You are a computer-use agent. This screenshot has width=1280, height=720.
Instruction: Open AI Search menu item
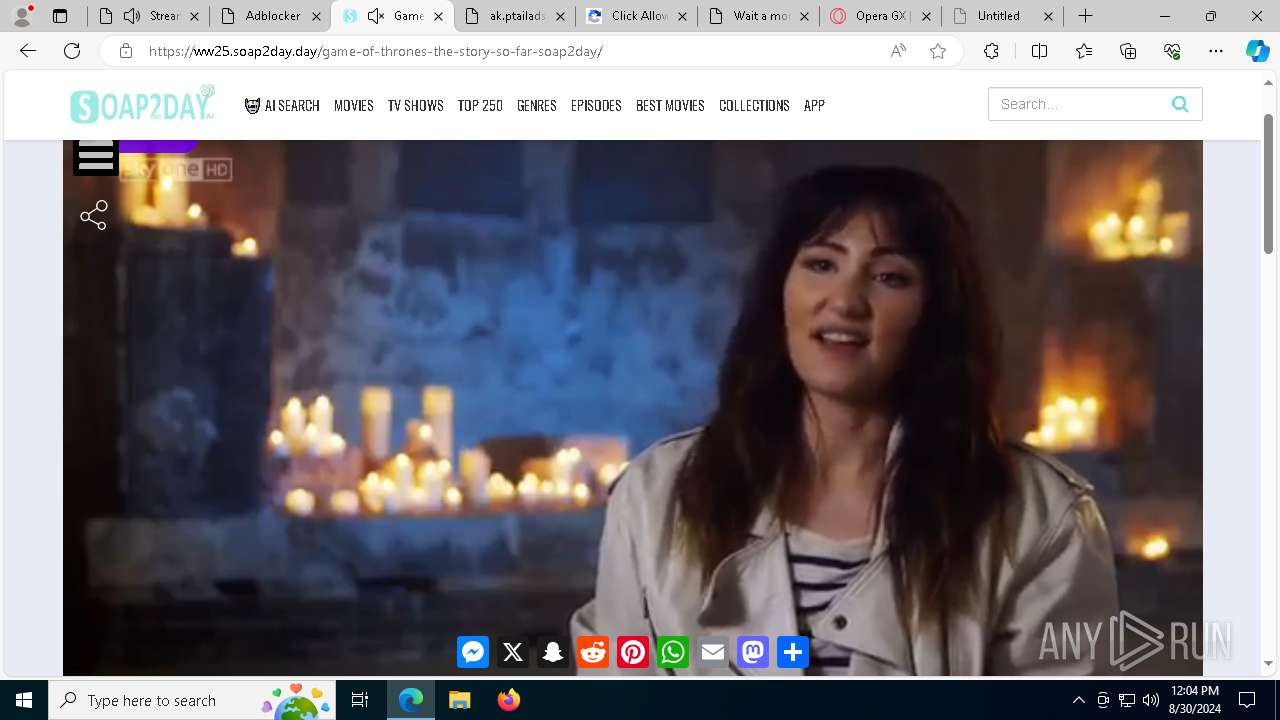[282, 105]
